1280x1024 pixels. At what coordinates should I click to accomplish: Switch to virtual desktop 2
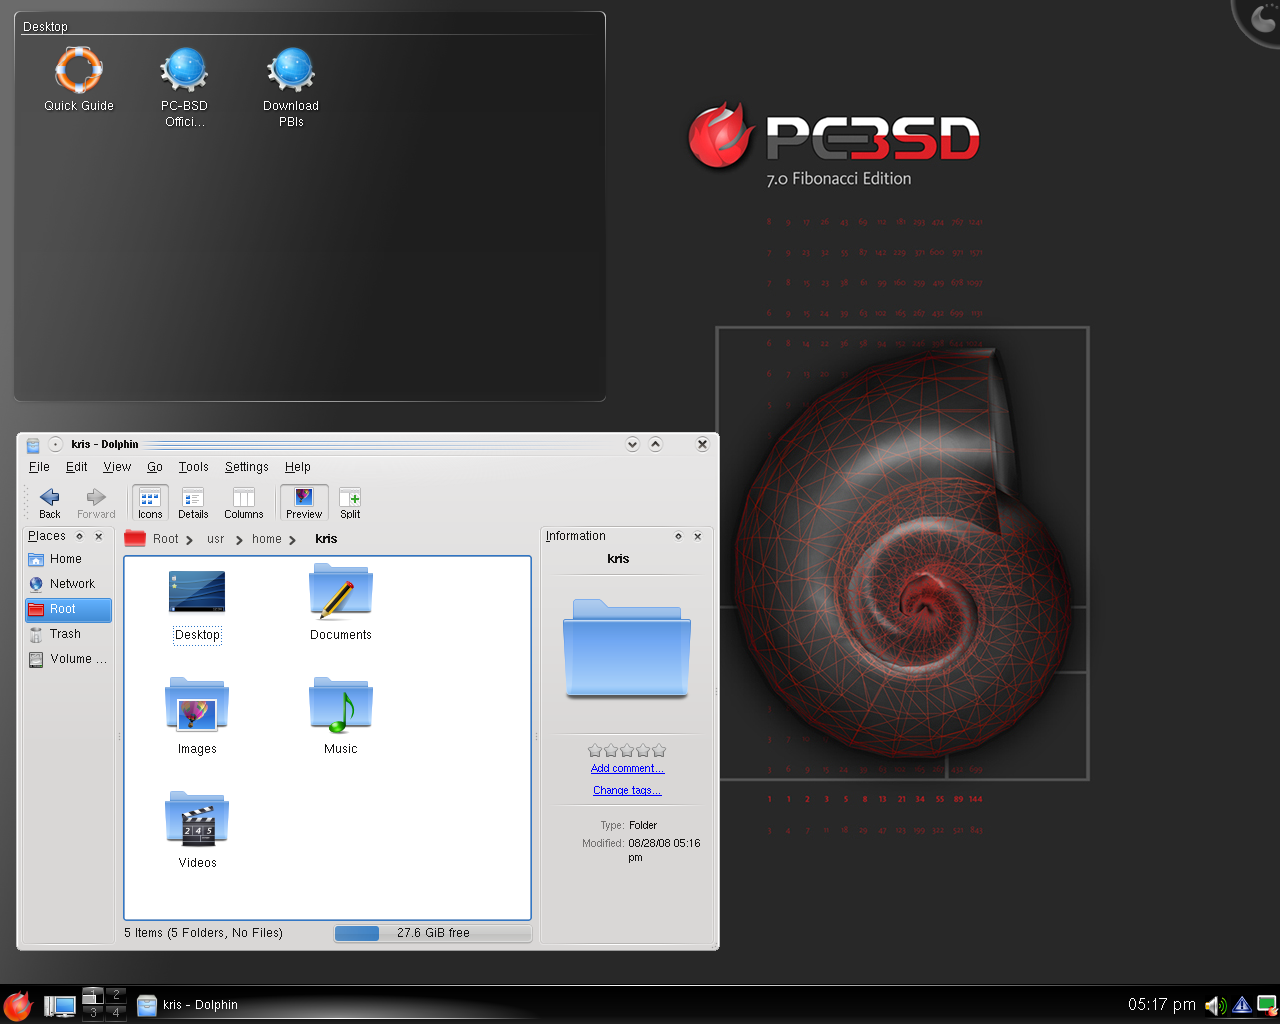116,994
